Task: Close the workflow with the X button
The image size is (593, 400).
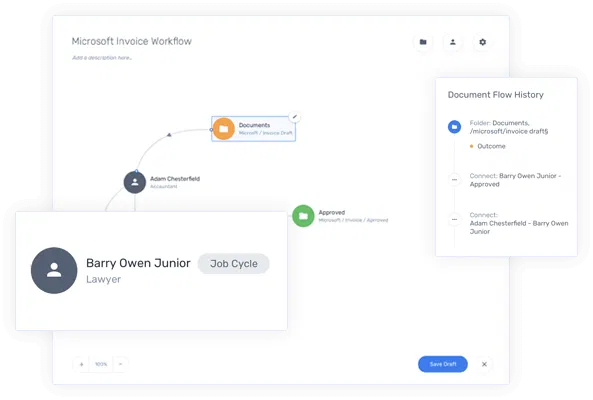Action: (x=484, y=364)
